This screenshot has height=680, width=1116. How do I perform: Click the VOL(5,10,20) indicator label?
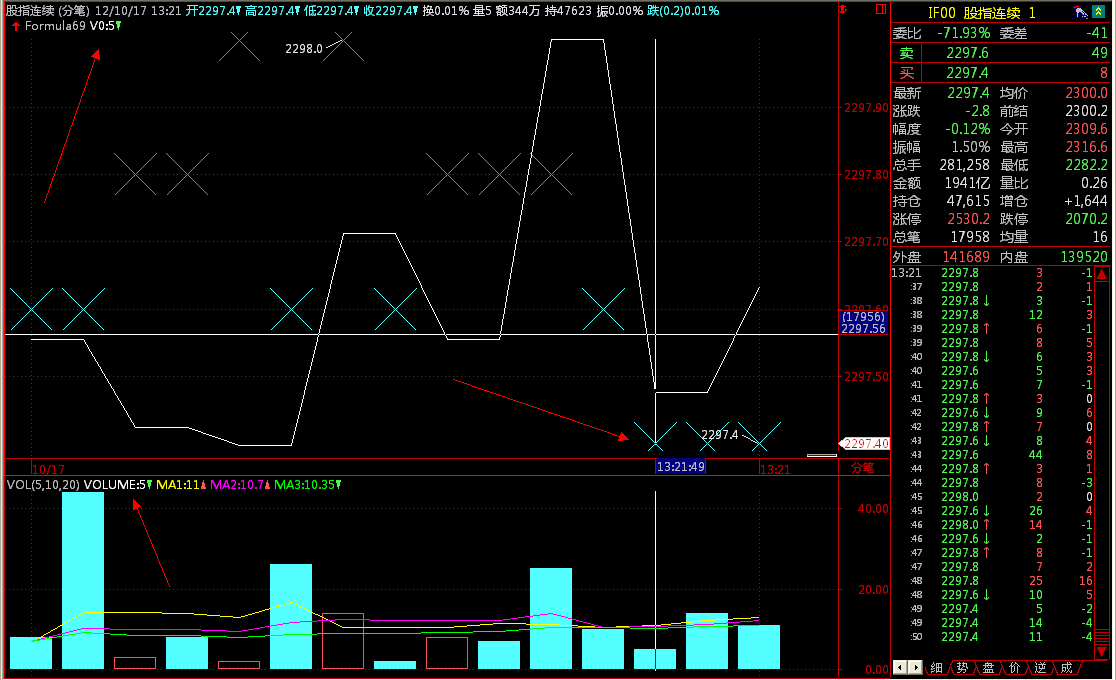[x=43, y=485]
